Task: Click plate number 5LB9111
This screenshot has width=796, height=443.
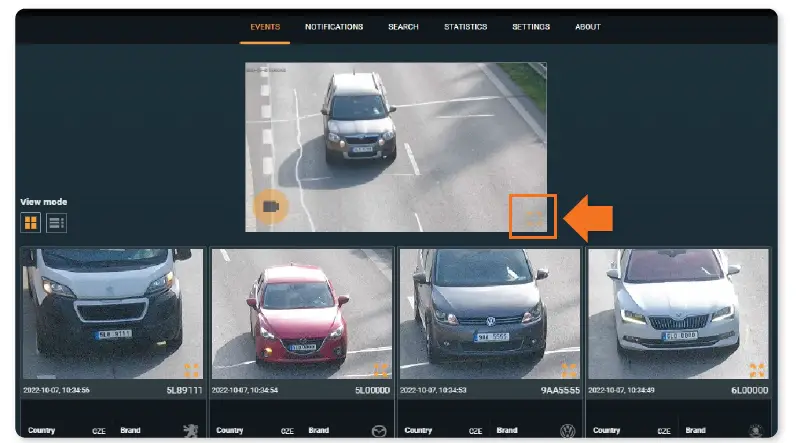Action: 184,390
